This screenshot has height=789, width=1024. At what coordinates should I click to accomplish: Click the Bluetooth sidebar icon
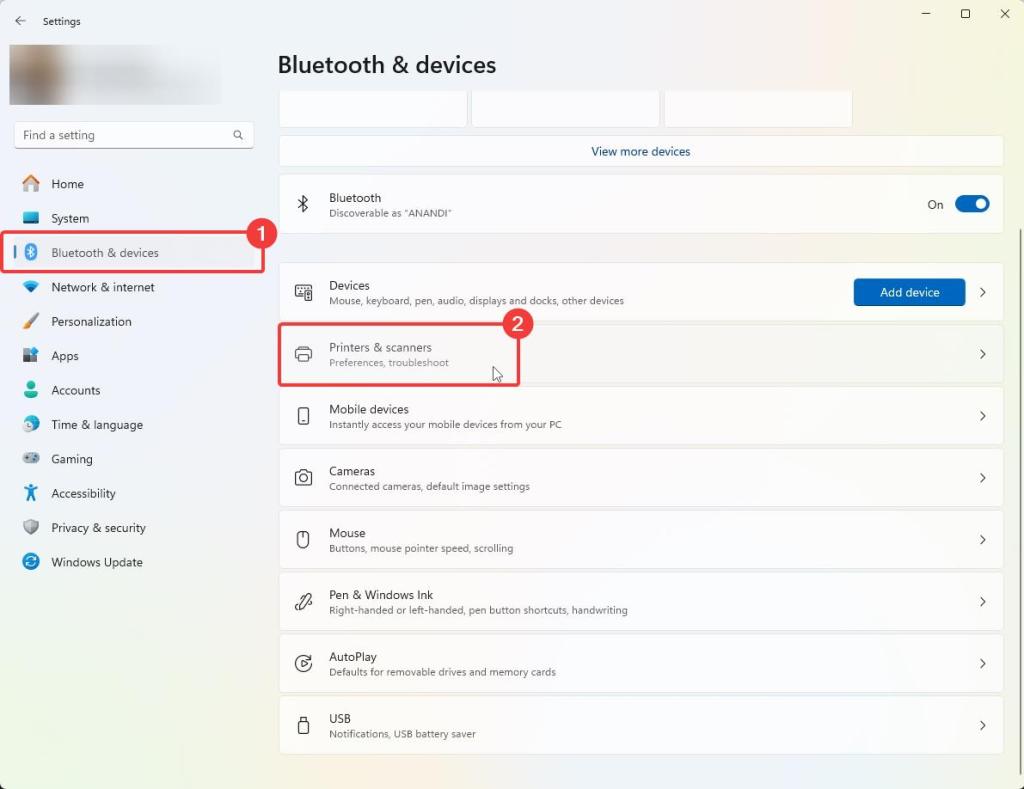[x=31, y=252]
